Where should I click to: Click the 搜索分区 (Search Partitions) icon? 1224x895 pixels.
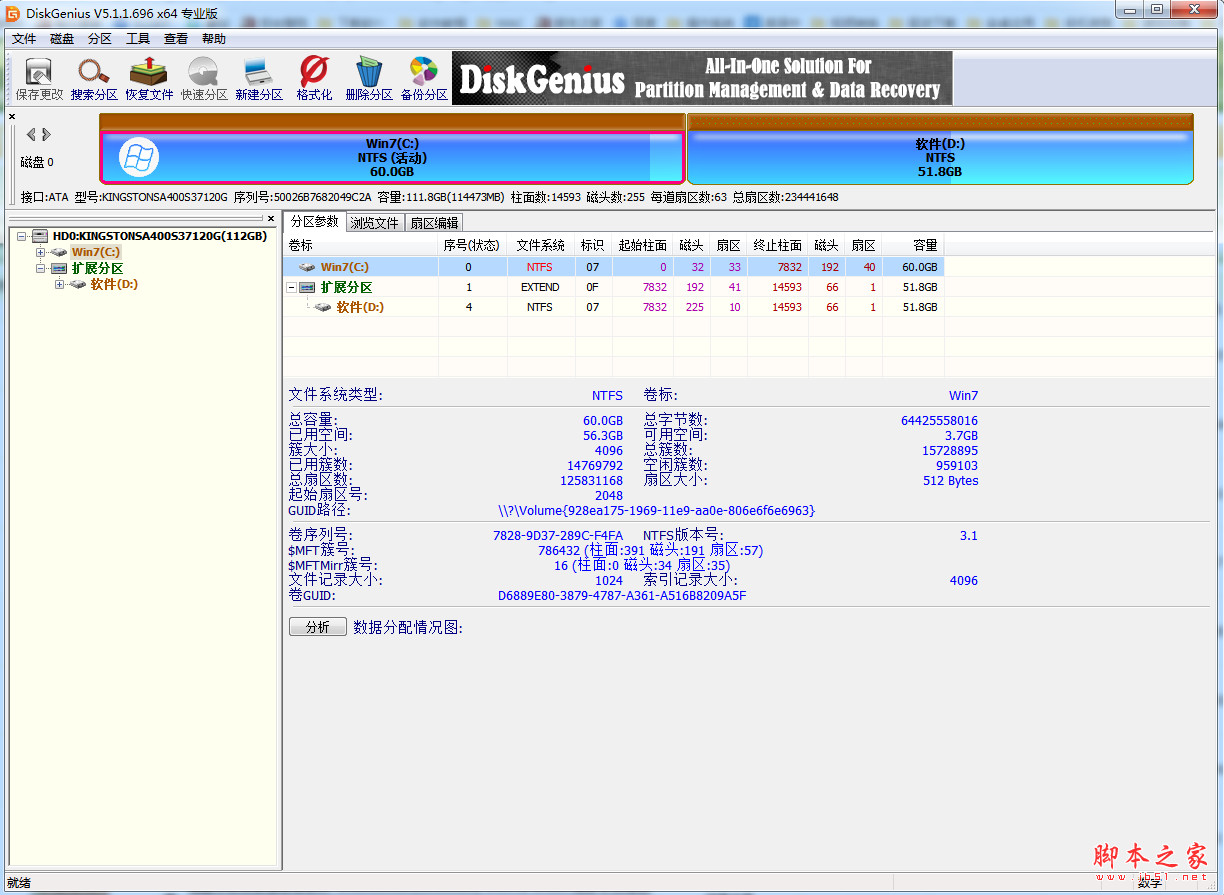pyautogui.click(x=94, y=78)
